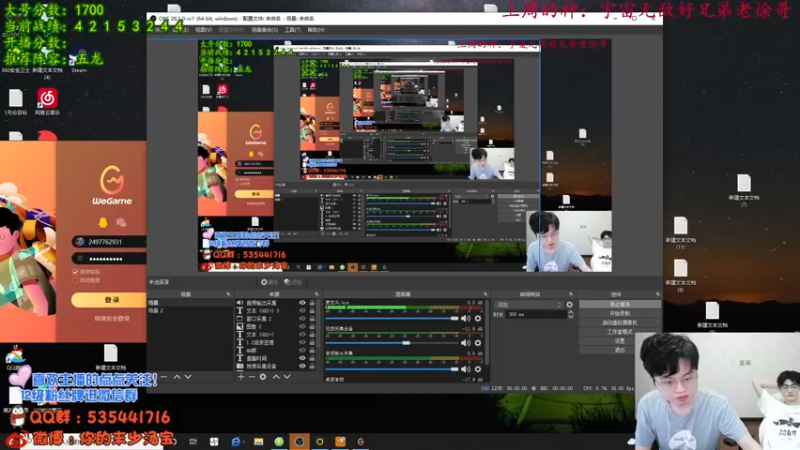This screenshot has height=450, width=800.
Task: Toggle visibility of QQ群 source
Action: point(302,351)
